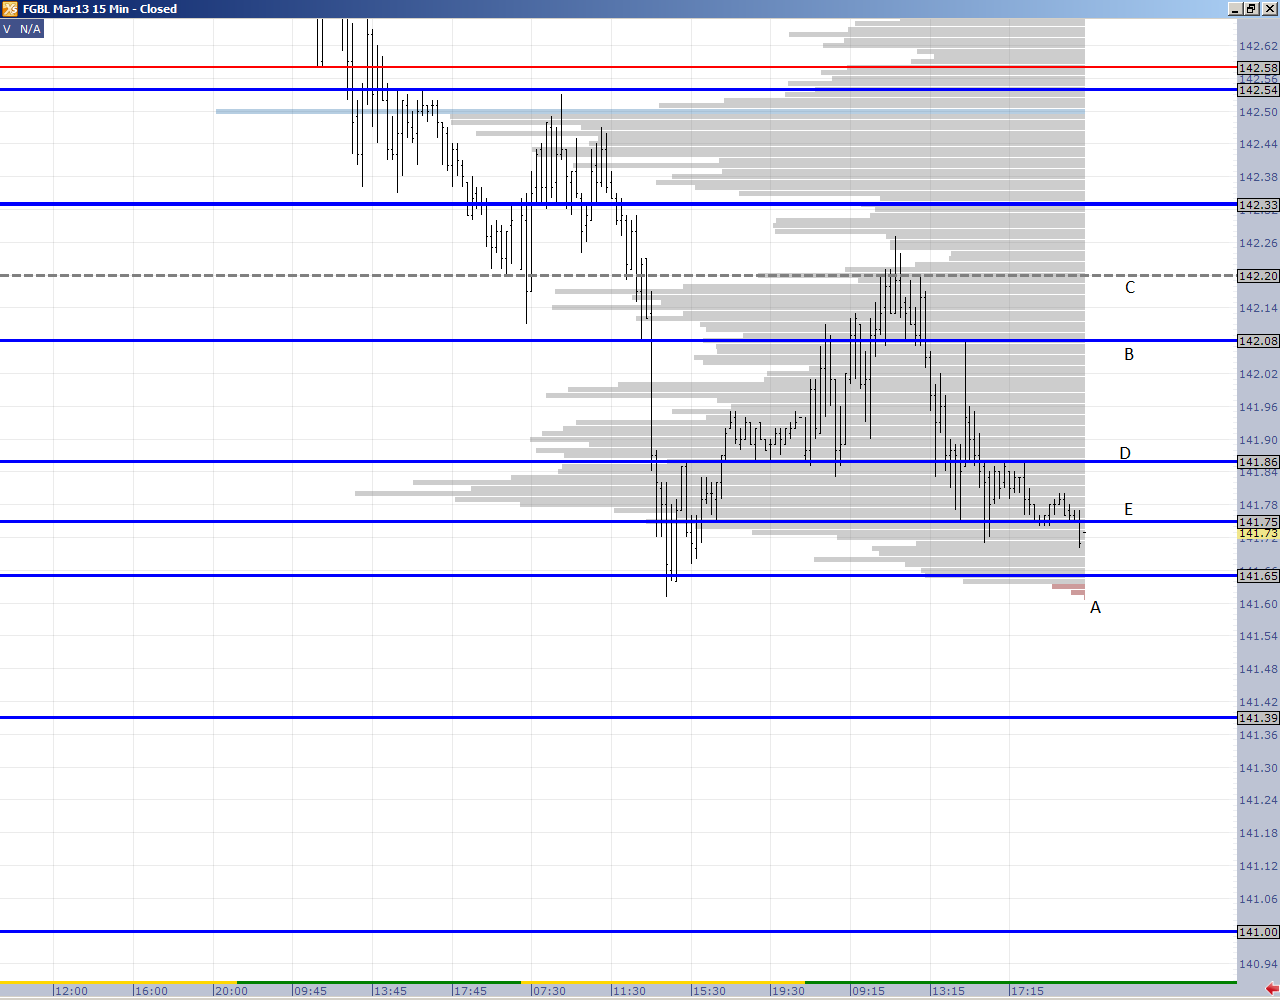
Task: Click the 142.50 price axis label
Action: coord(1258,112)
